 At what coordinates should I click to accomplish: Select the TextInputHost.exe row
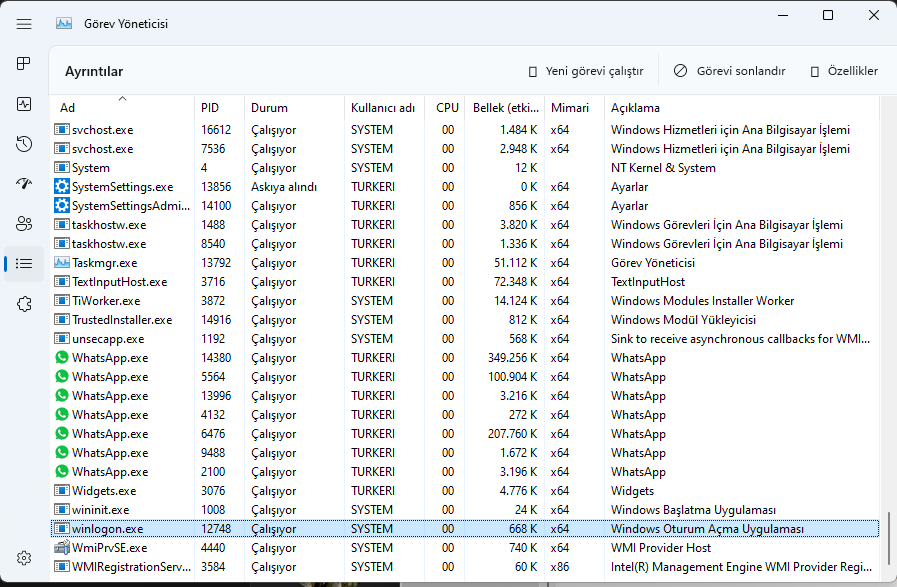[465, 281]
